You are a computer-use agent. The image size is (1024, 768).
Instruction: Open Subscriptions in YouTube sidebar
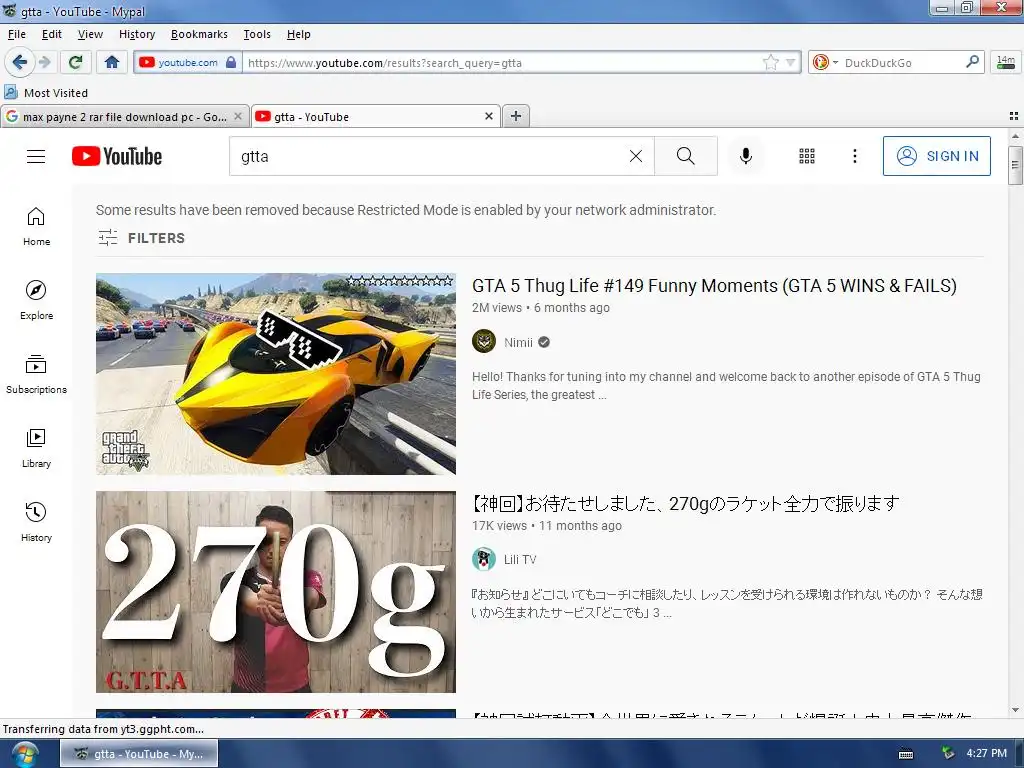[36, 374]
